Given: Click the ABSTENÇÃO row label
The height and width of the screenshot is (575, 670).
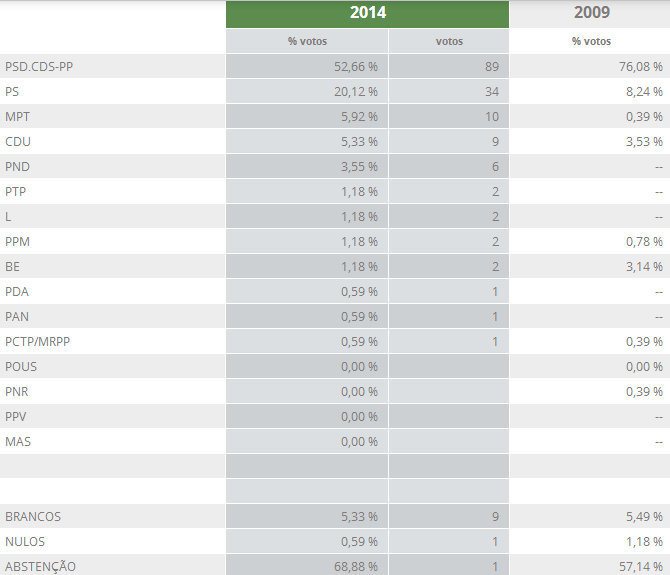Looking at the screenshot, I should pyautogui.click(x=40, y=566).
